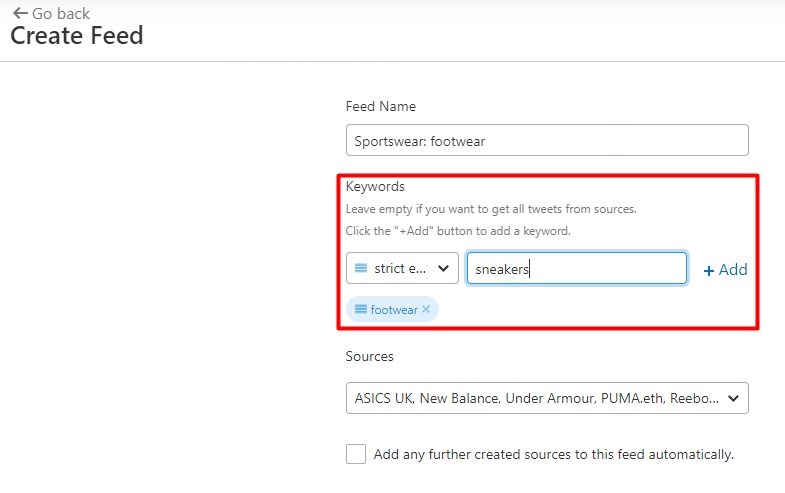This screenshot has height=493, width=785.
Task: Click the plus icon beside Add
Action: [x=708, y=271]
